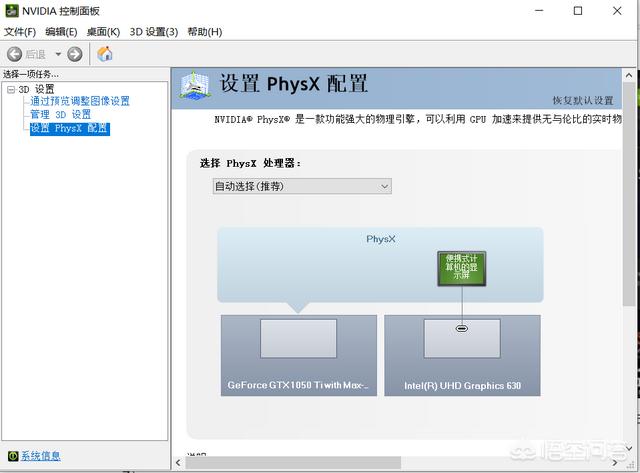Viewport: 640px width, 473px height.
Task: Click the vertical scrollbar thumb
Action: click(x=629, y=194)
